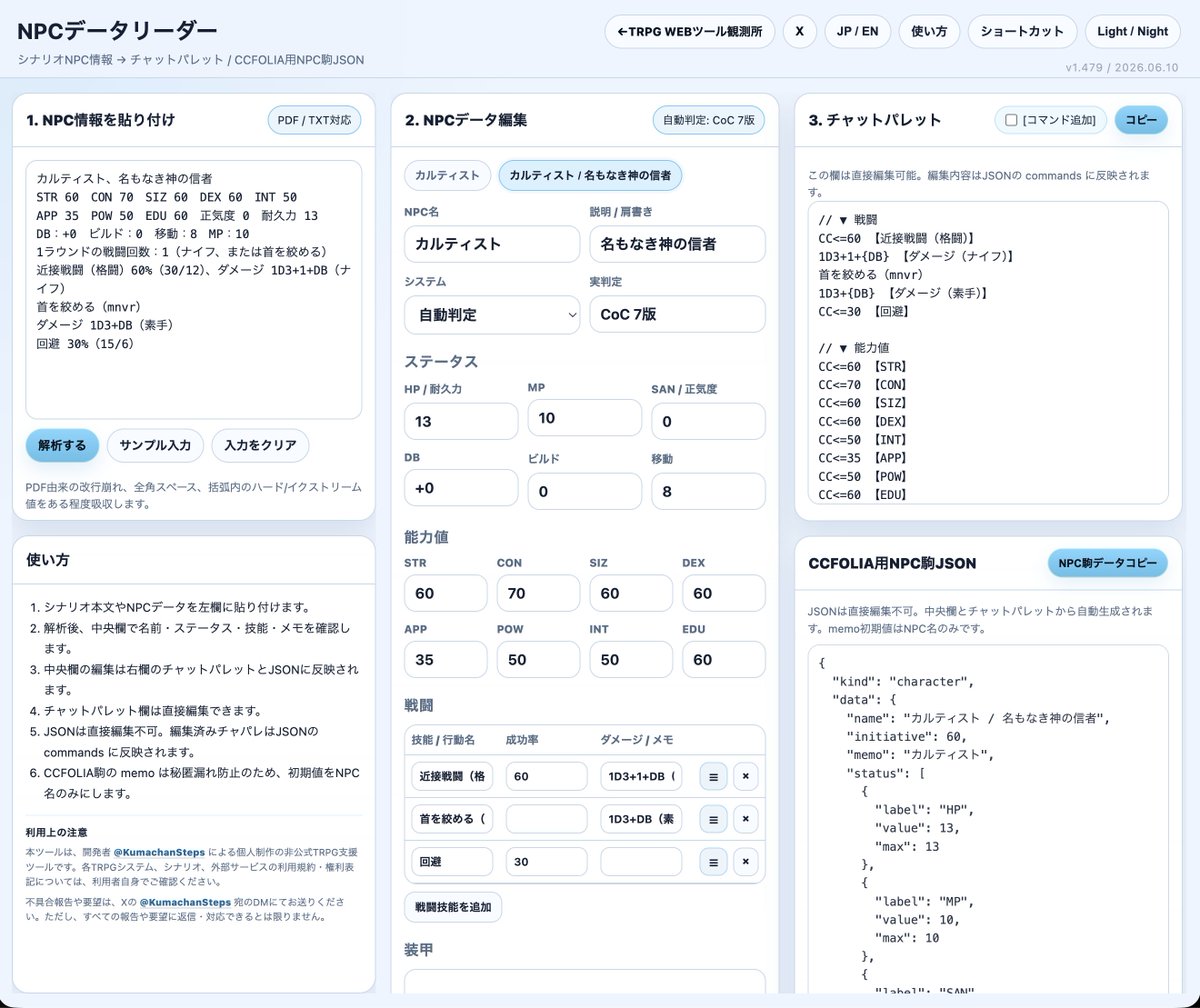
Task: Delete the 近接戦闘 combat row
Action: coord(745,776)
